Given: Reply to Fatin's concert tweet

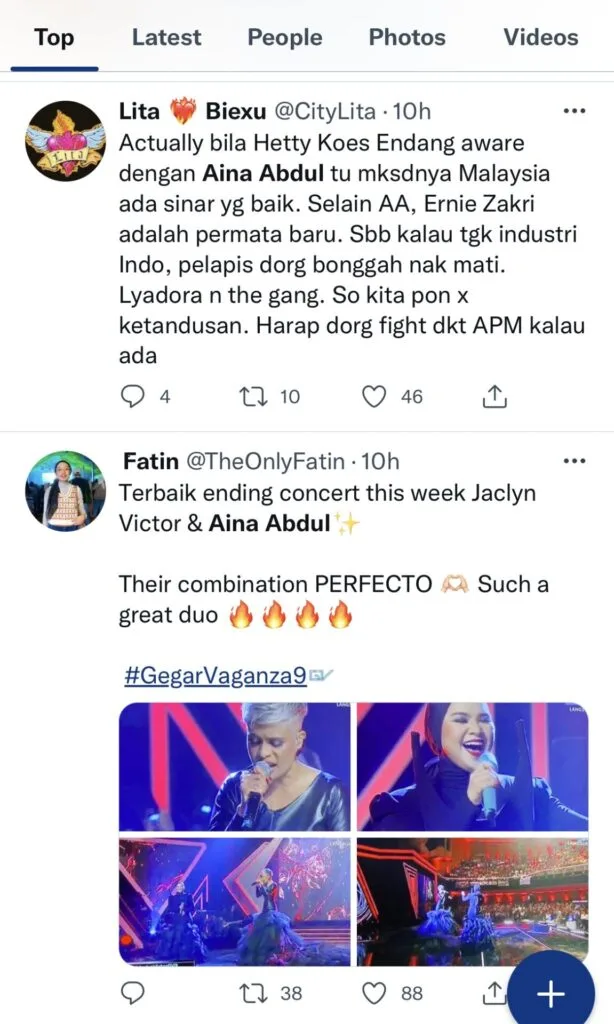Looking at the screenshot, I should coord(133,993).
